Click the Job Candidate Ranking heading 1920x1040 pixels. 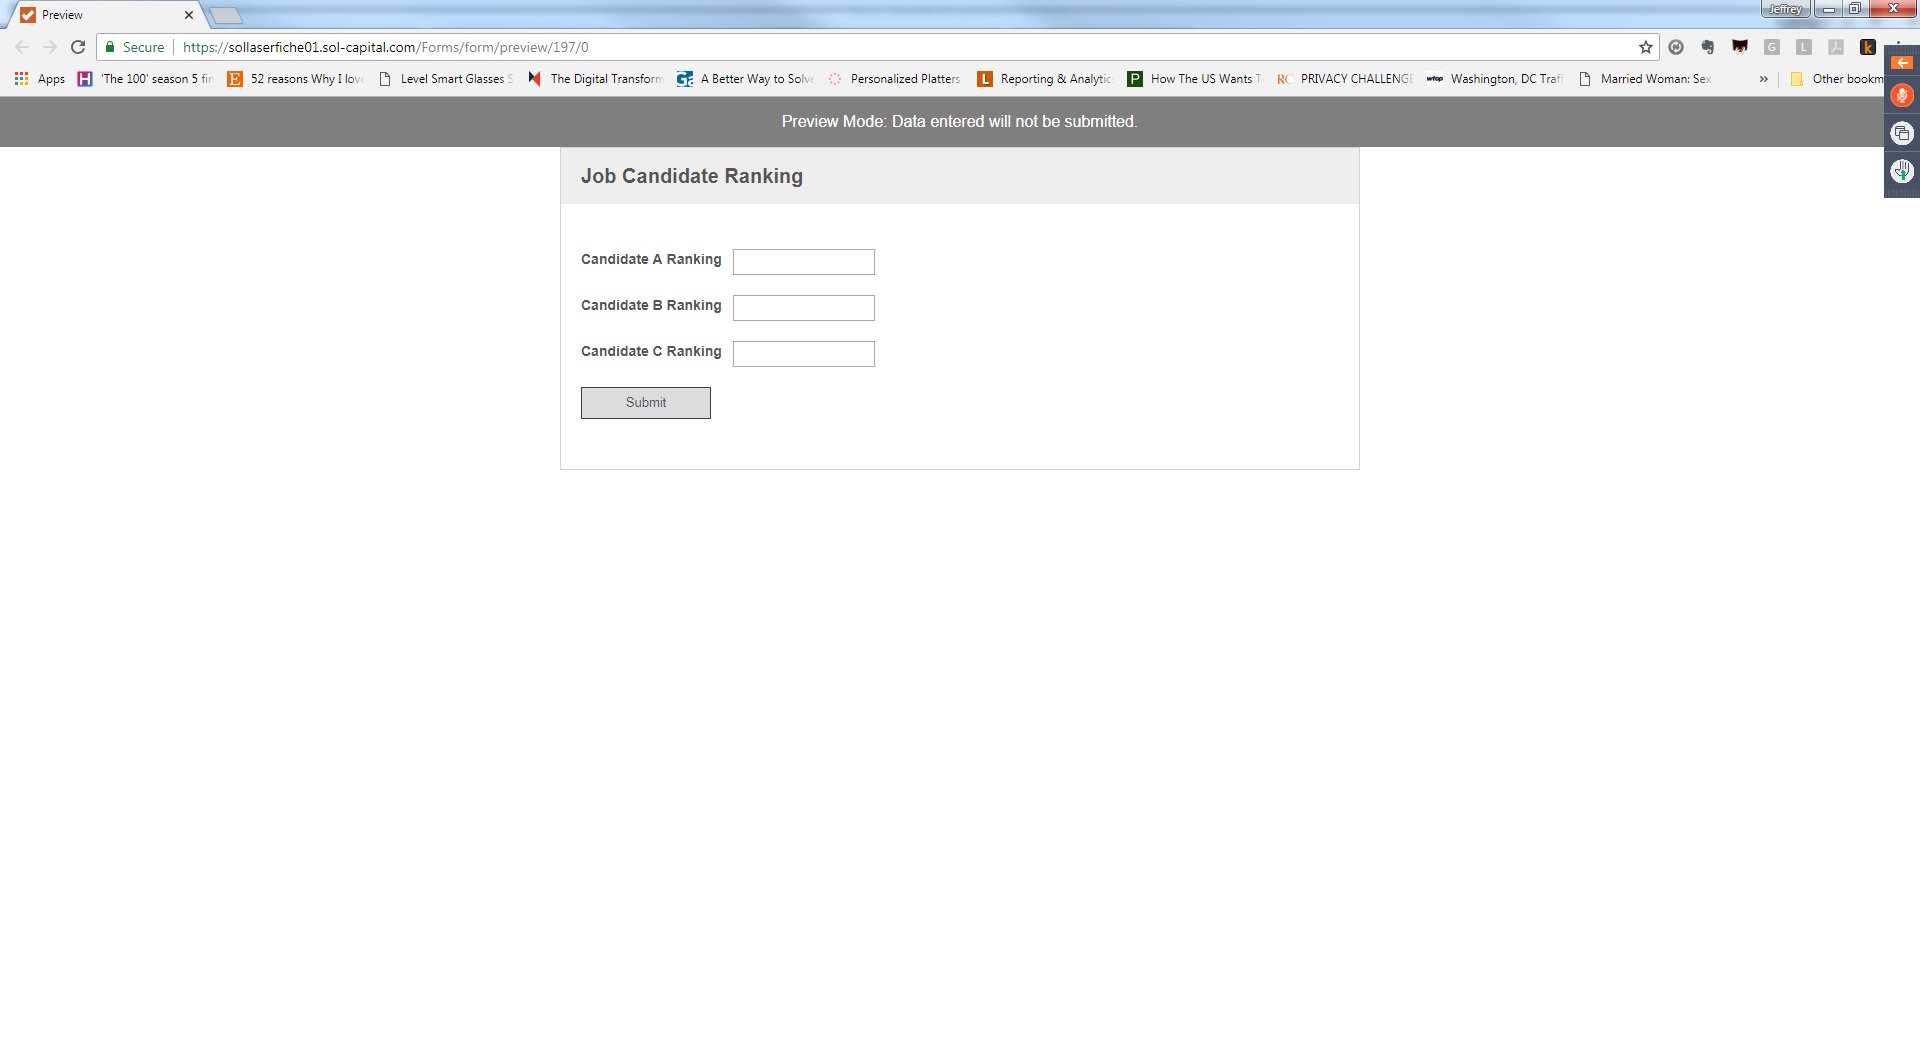pos(692,176)
